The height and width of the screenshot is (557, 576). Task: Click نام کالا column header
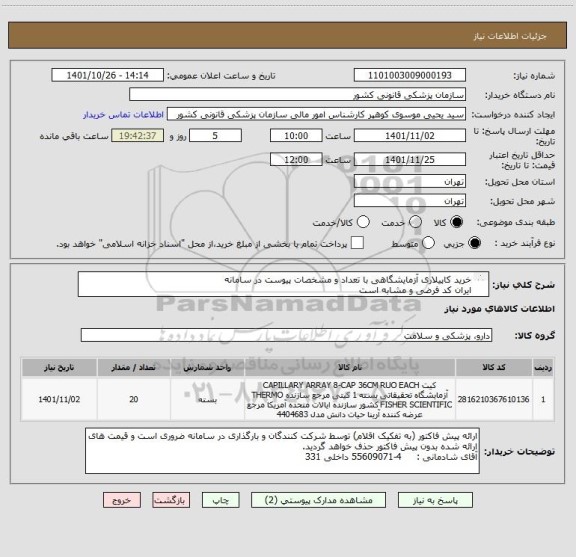coord(350,367)
